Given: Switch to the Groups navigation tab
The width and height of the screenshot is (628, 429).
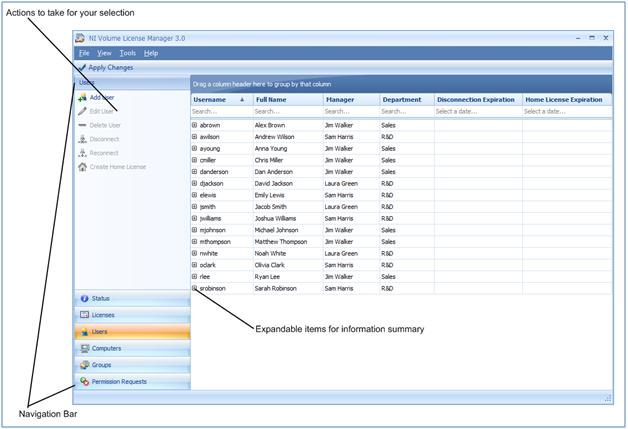Looking at the screenshot, I should click(x=132, y=365).
